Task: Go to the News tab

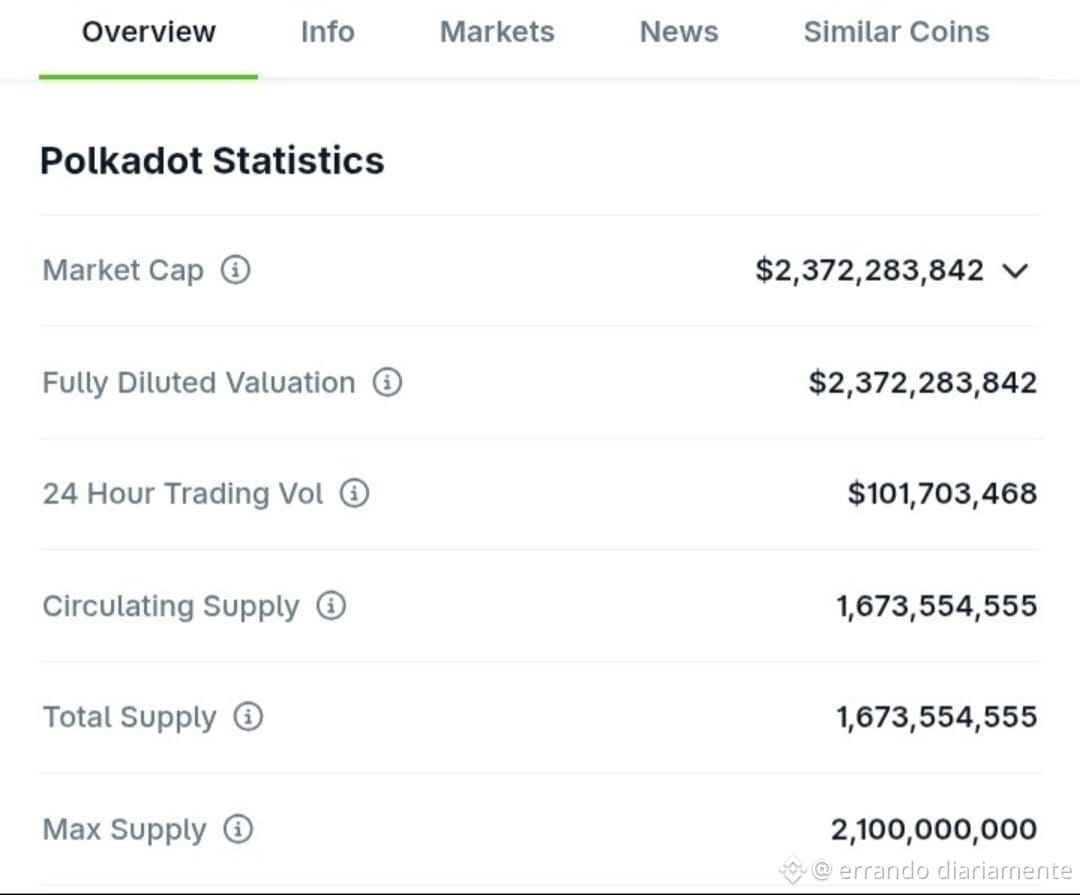Action: point(679,32)
